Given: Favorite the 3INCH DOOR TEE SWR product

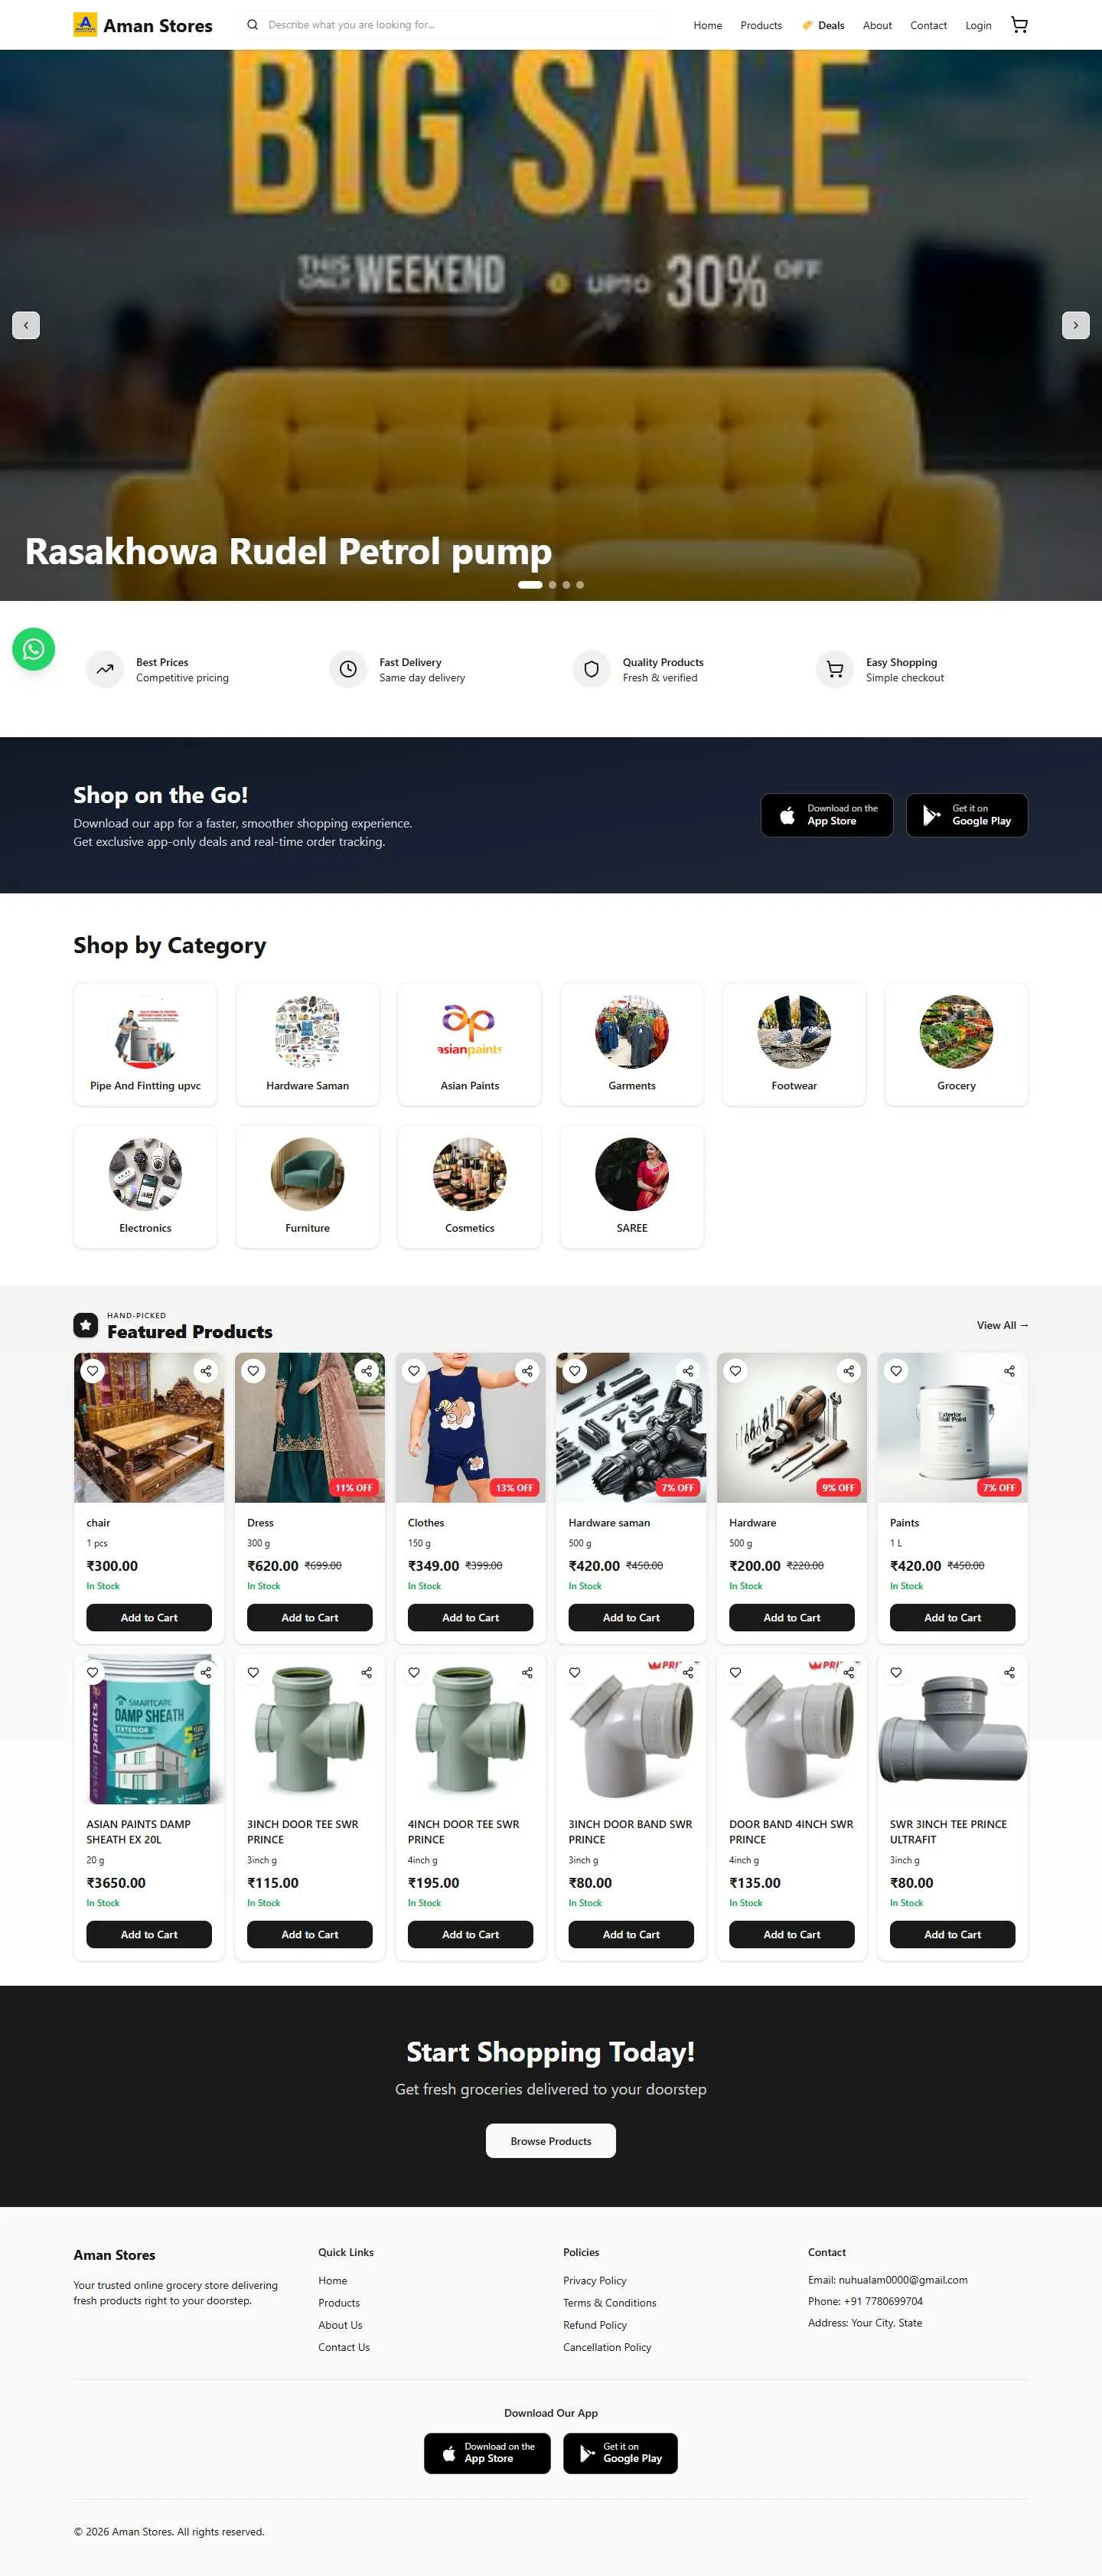Looking at the screenshot, I should [x=253, y=1673].
